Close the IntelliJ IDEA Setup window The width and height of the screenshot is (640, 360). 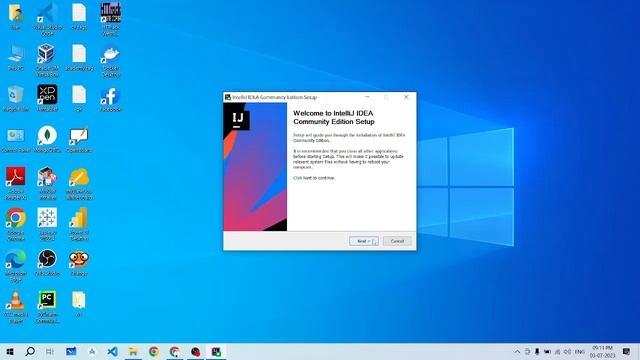406,97
